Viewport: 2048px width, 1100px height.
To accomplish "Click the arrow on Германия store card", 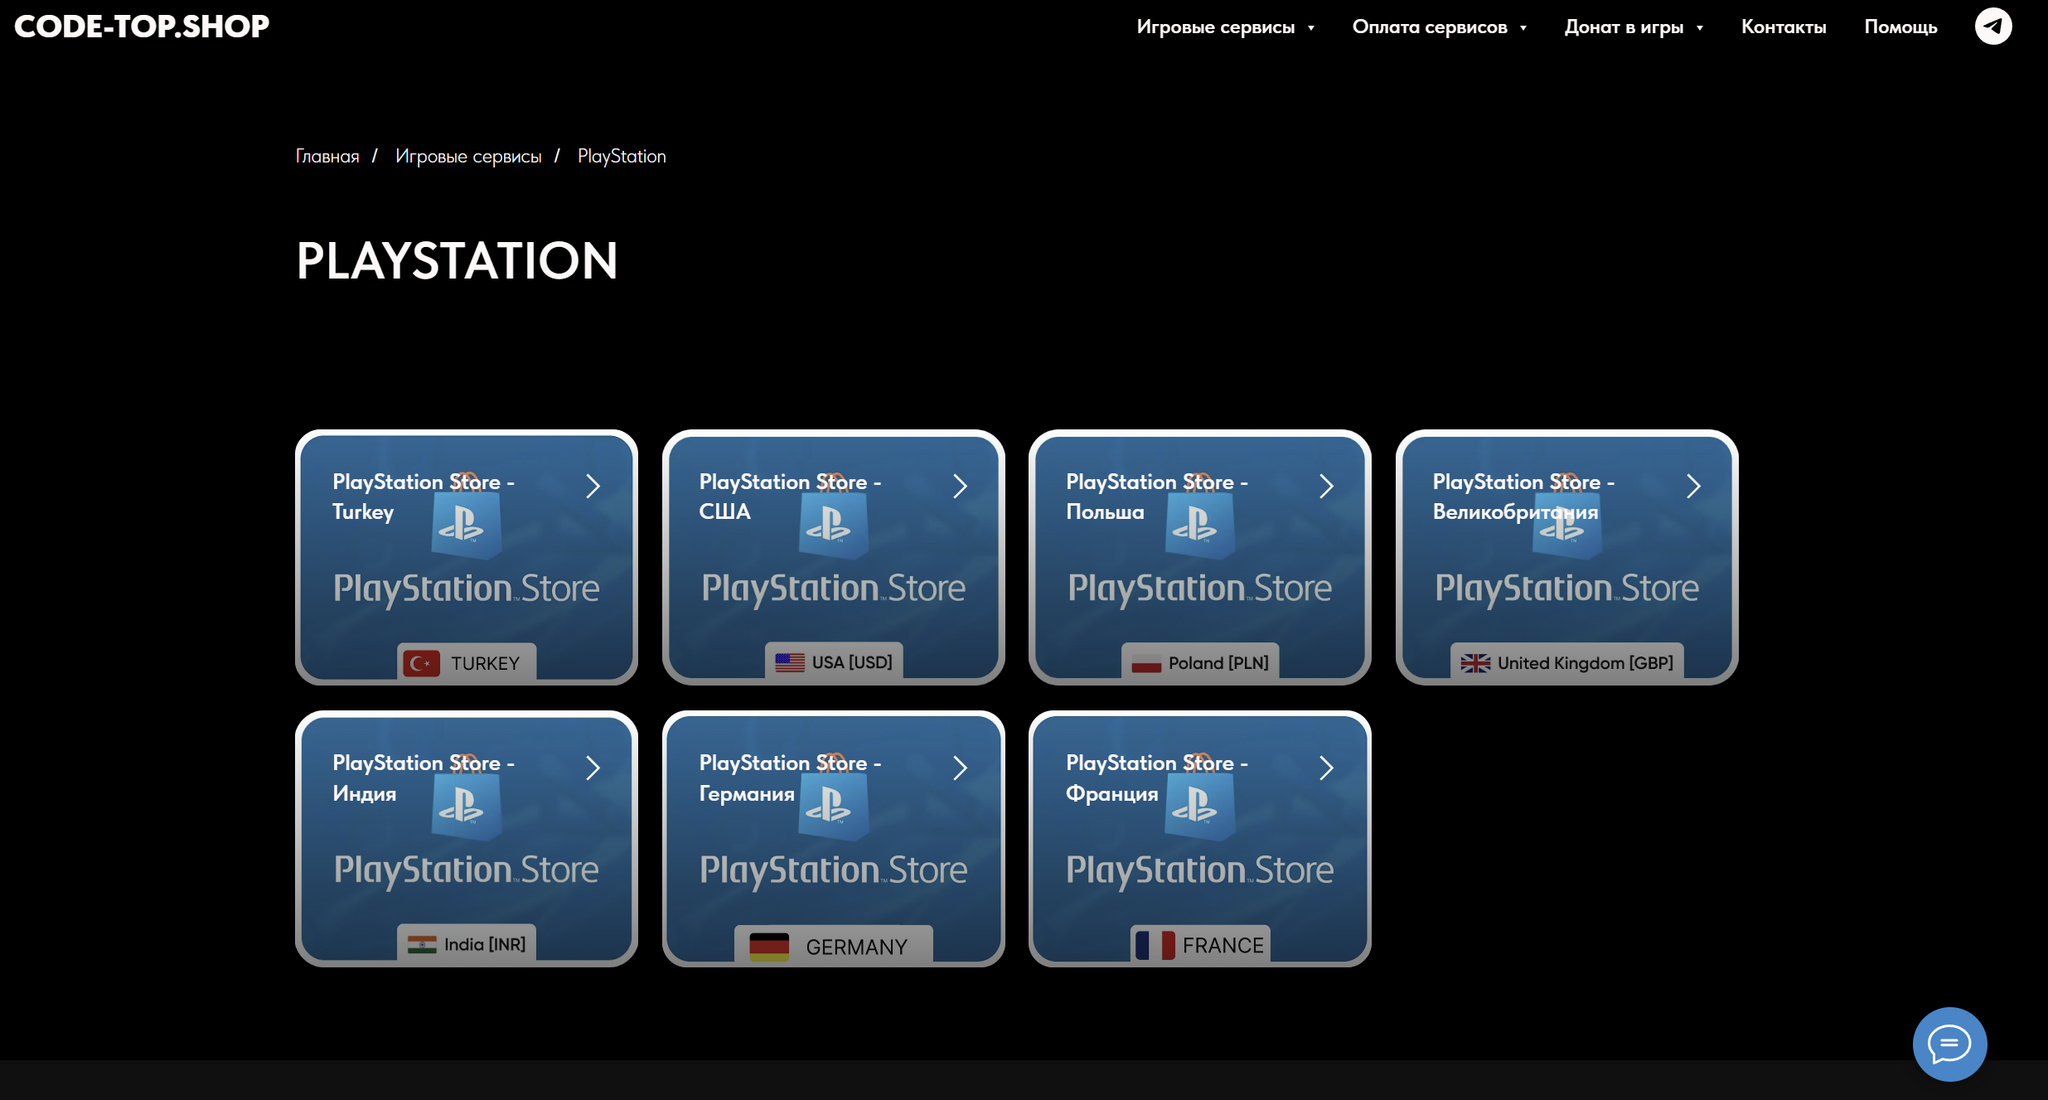I will tap(960, 768).
